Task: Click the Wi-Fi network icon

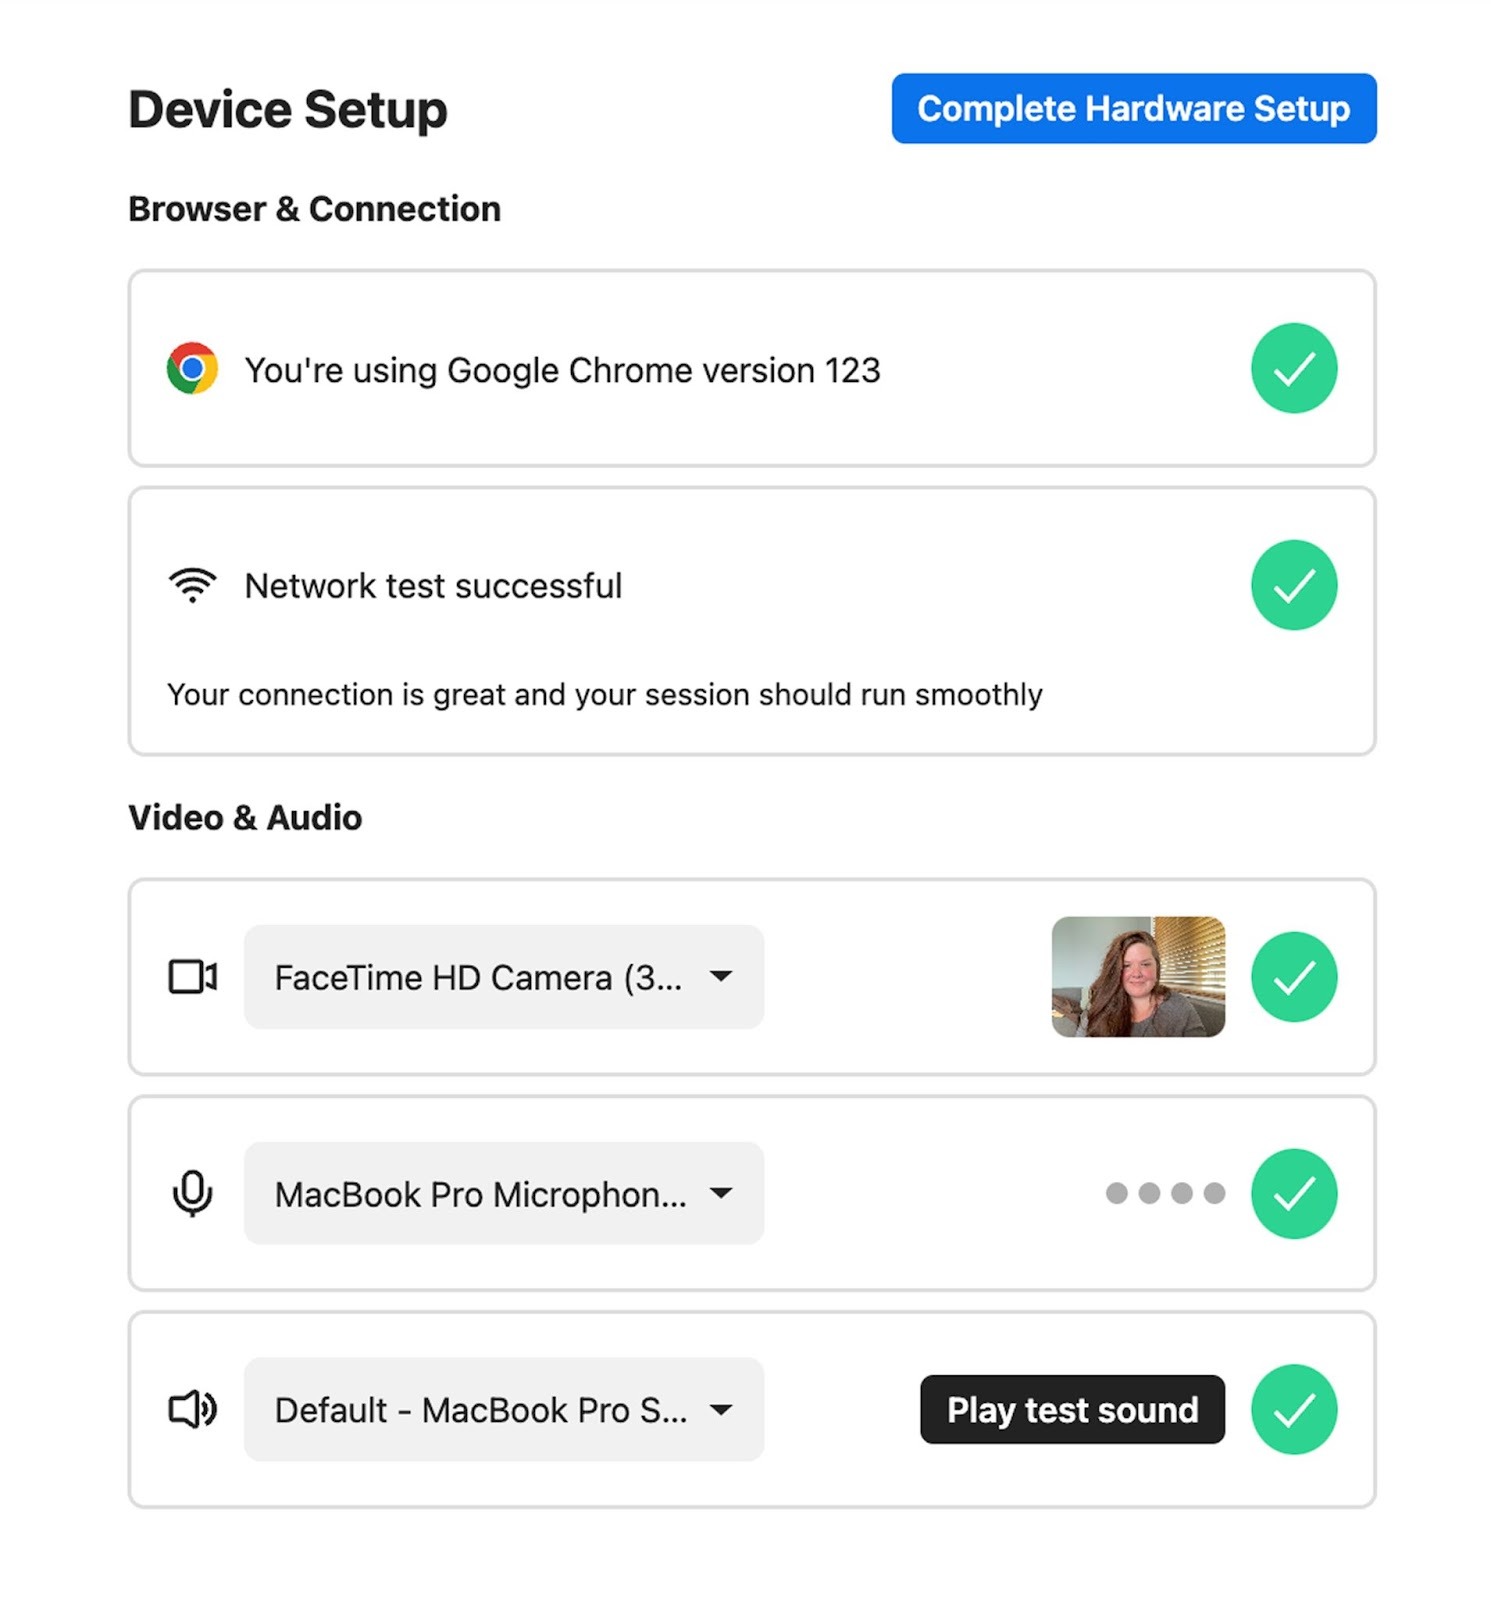Action: coord(192,585)
